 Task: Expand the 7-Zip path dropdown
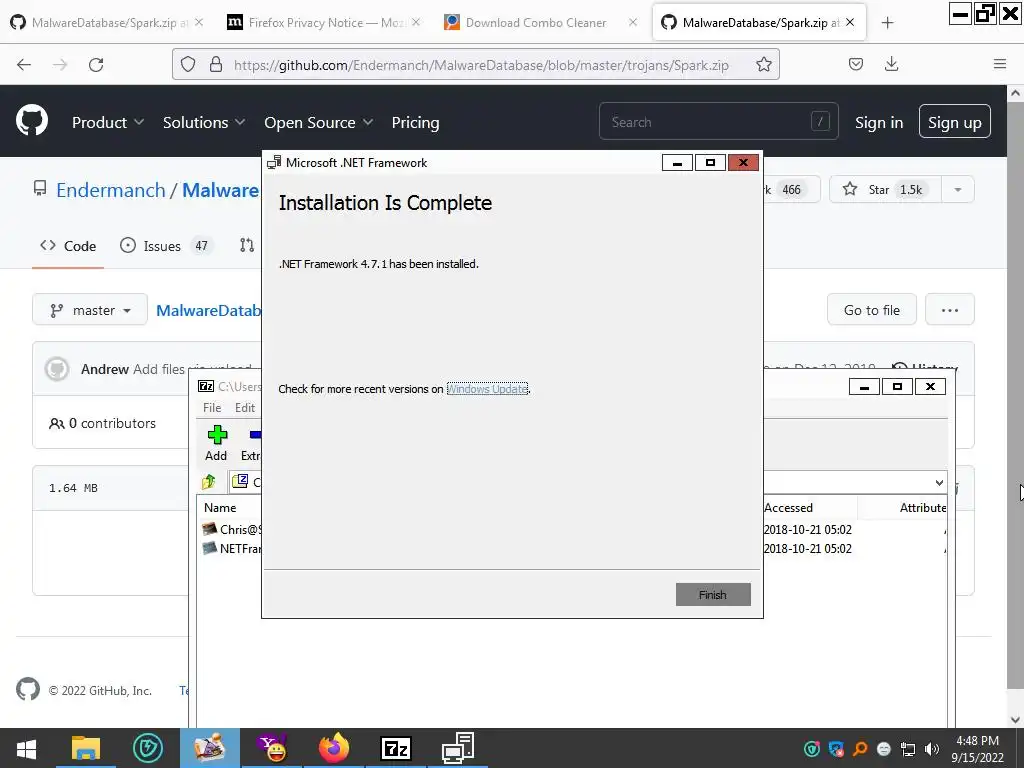(938, 483)
